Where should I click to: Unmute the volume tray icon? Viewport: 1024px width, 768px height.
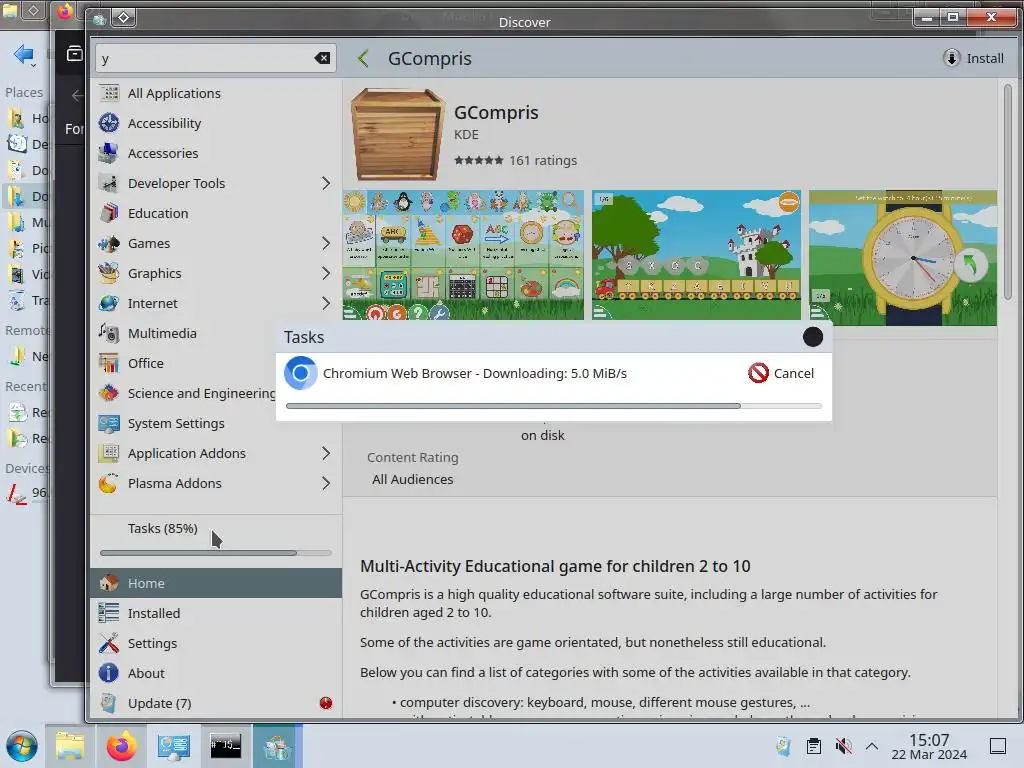click(843, 746)
